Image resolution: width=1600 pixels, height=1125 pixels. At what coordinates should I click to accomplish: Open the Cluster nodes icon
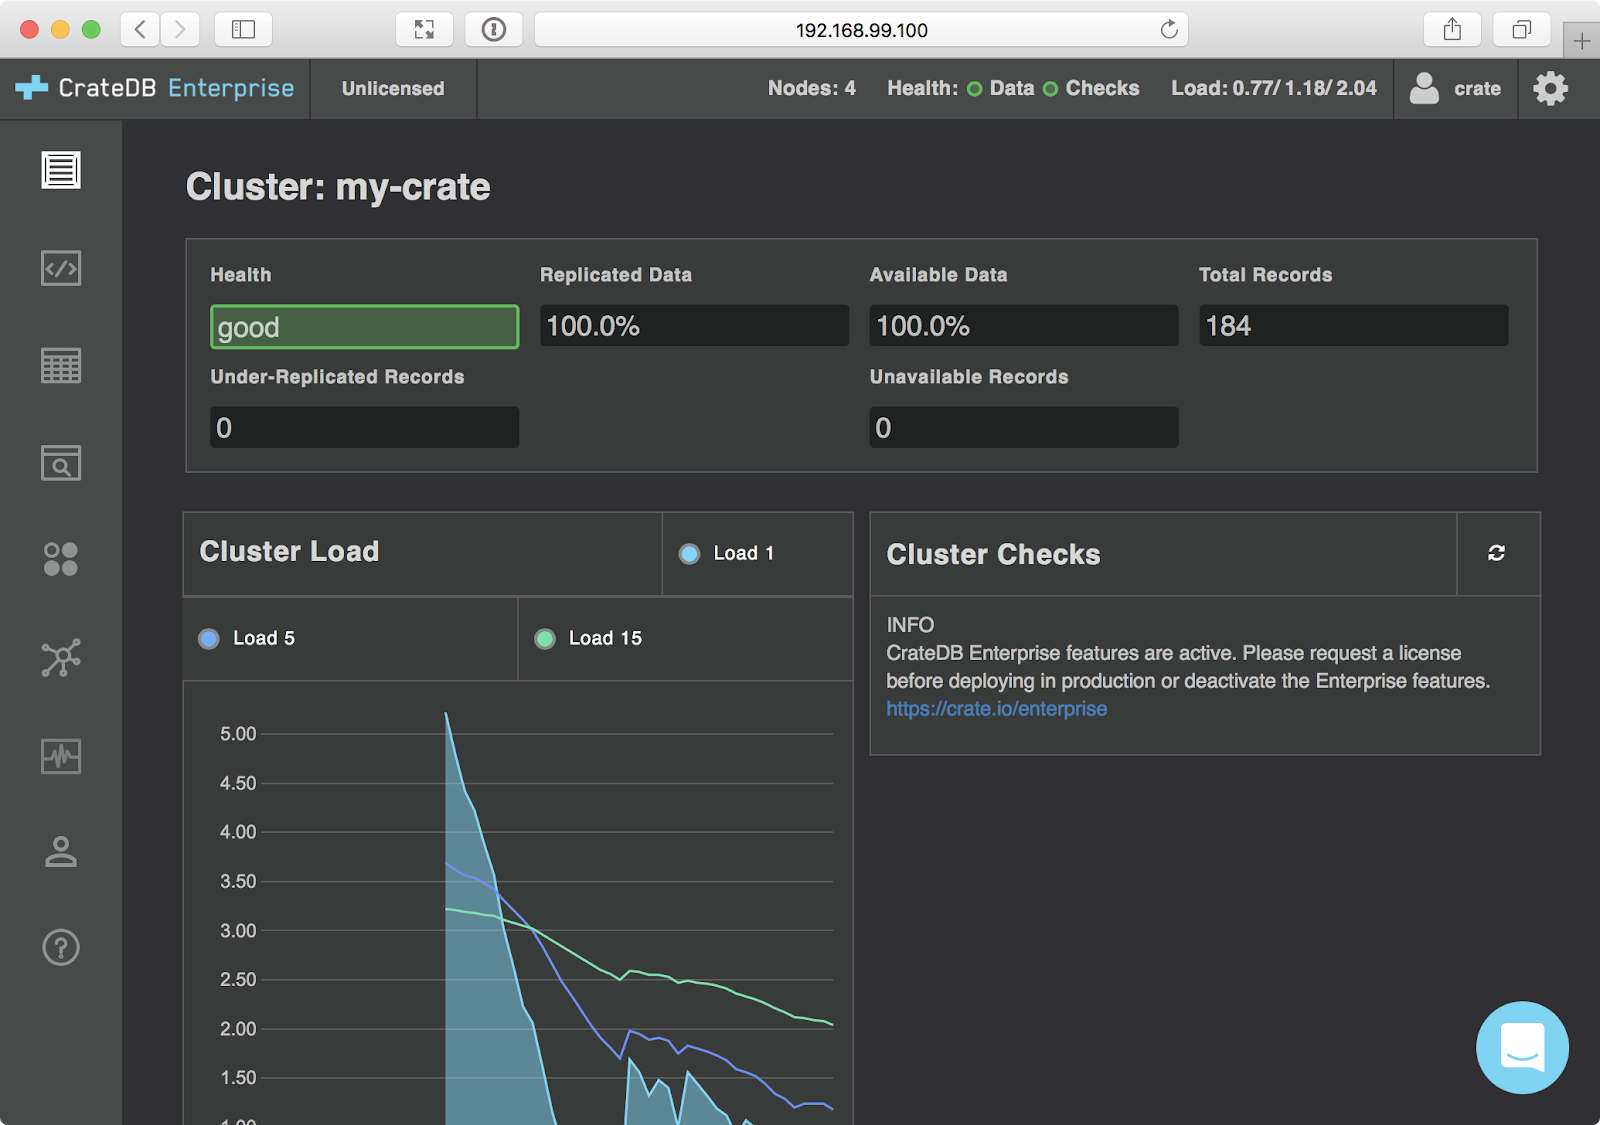[x=61, y=658]
